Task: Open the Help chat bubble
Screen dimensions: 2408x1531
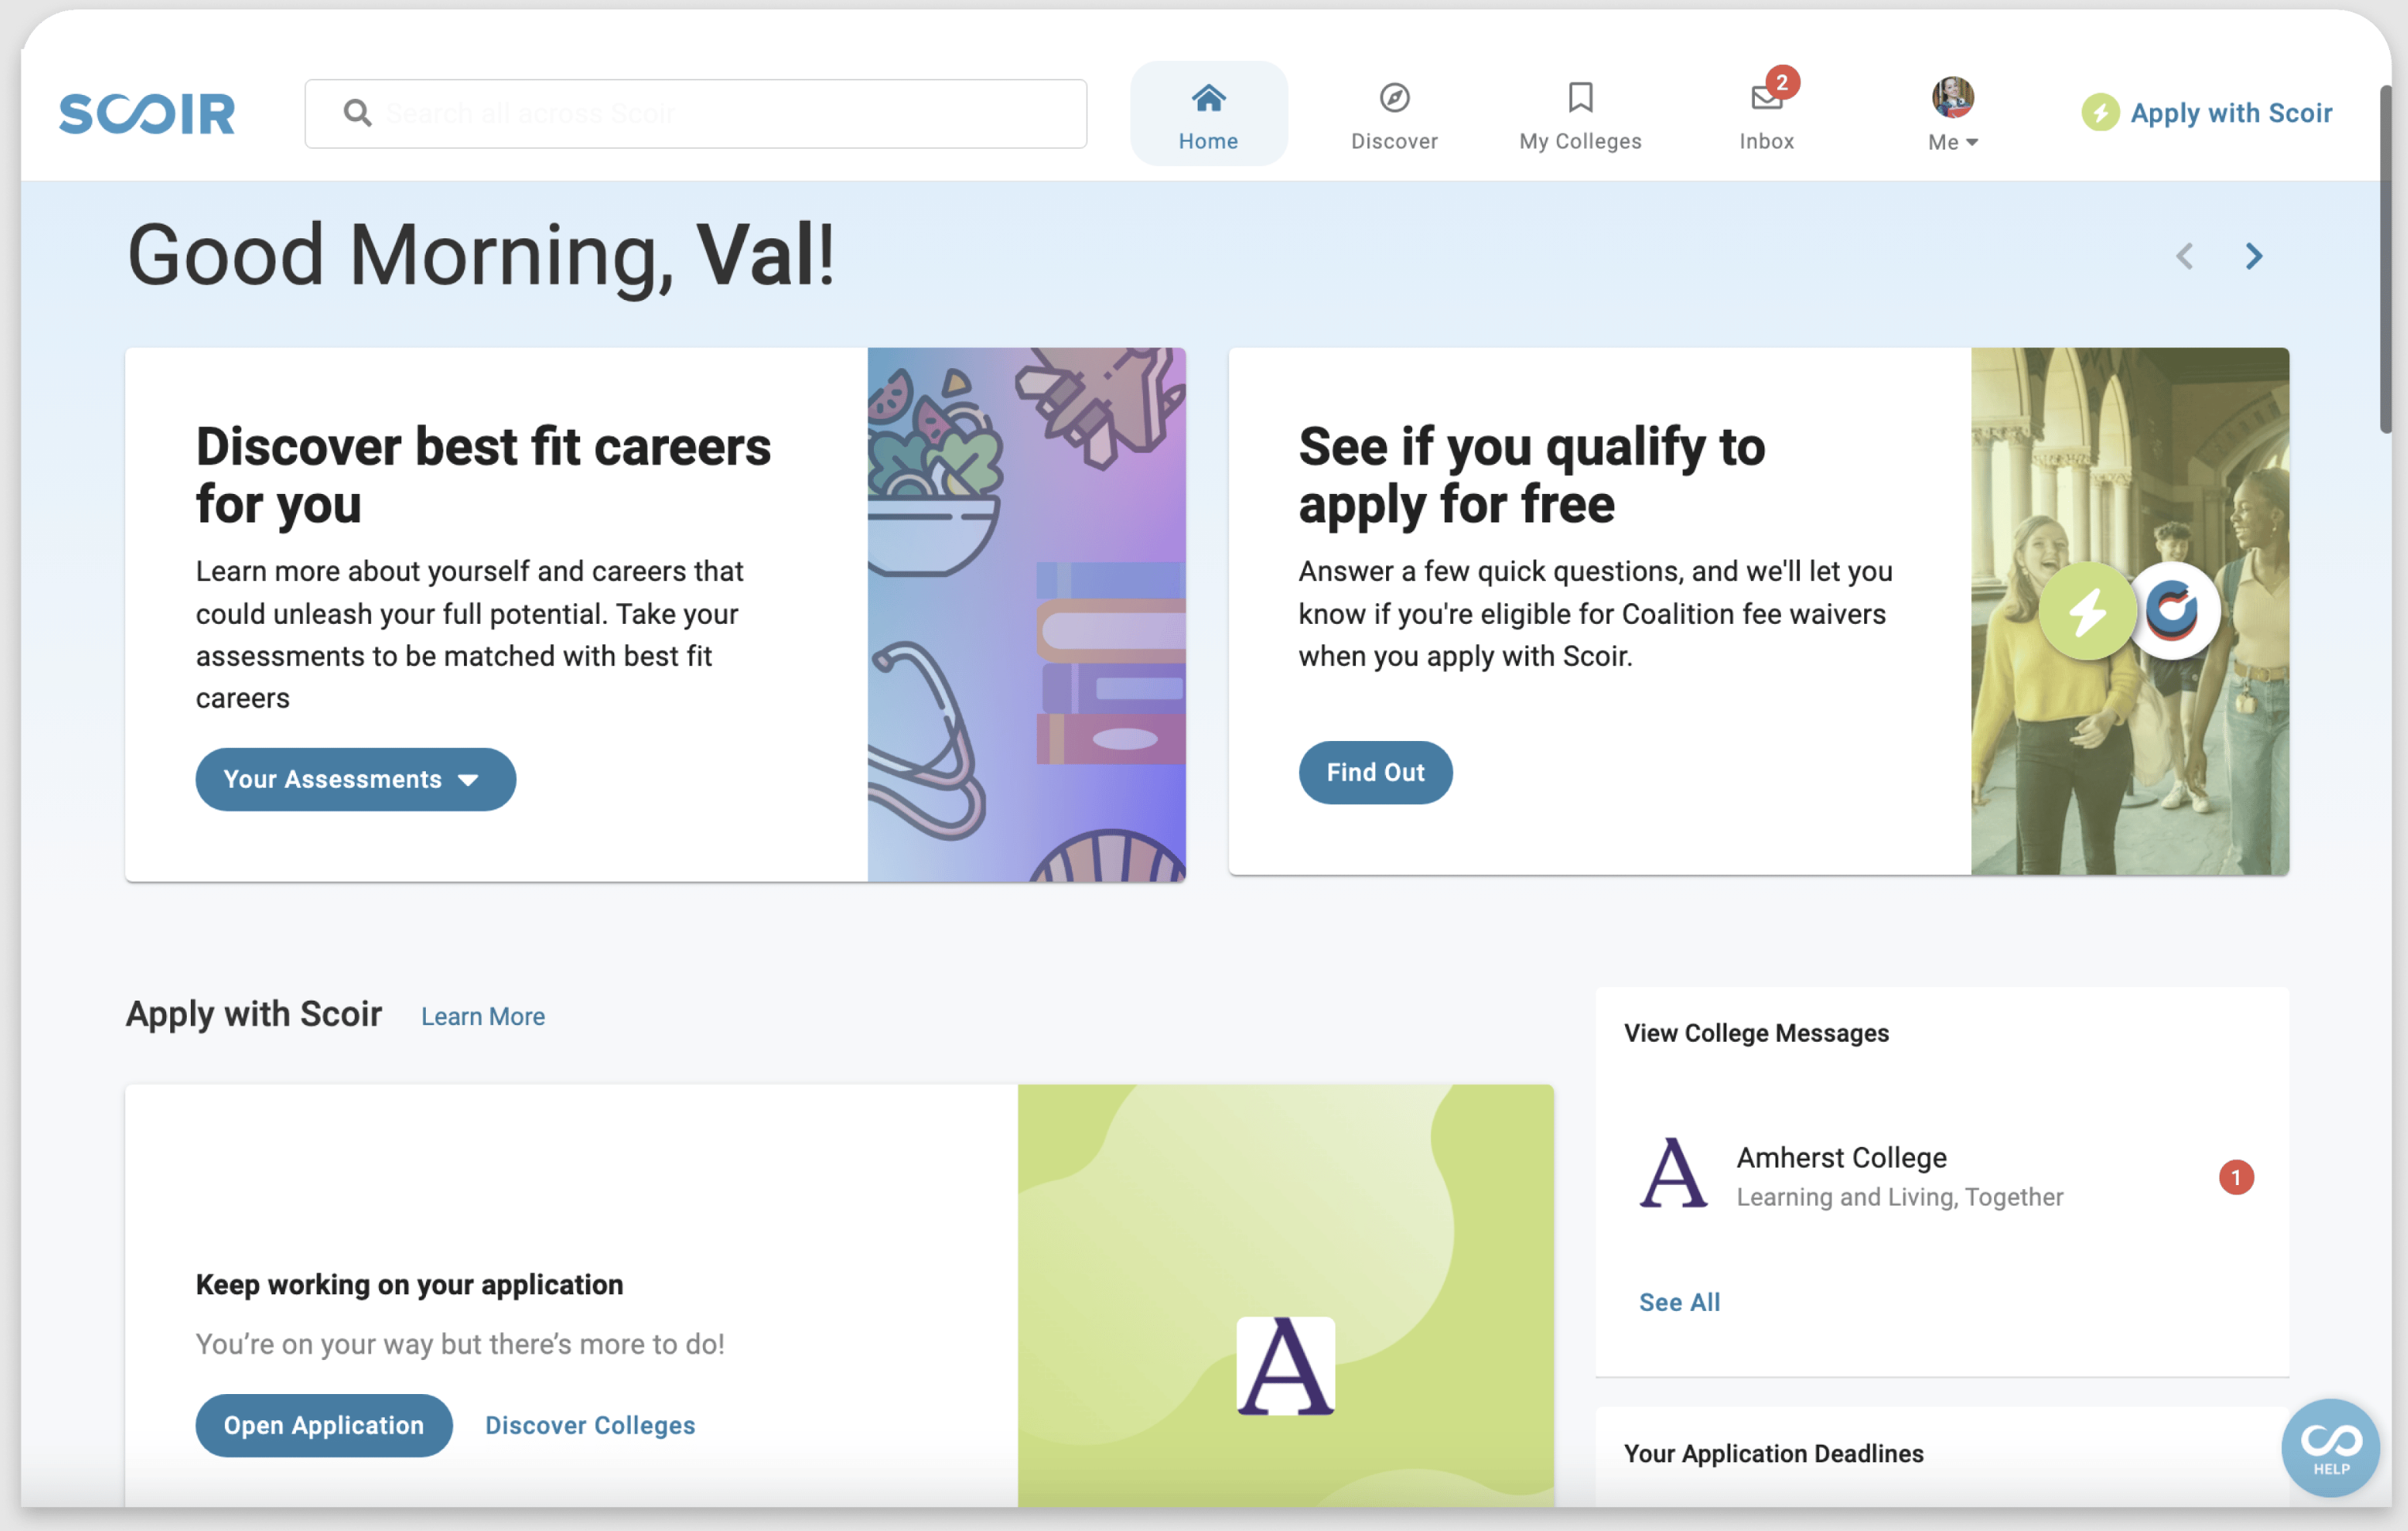Action: (x=2330, y=1447)
